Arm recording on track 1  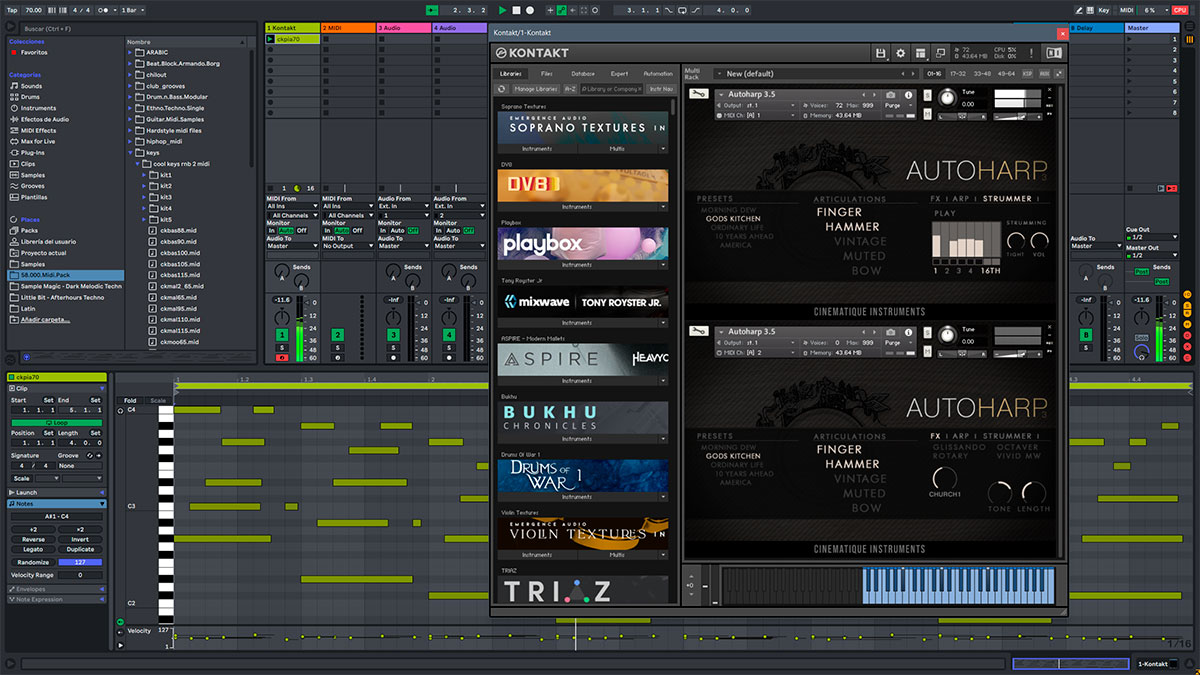pos(282,358)
